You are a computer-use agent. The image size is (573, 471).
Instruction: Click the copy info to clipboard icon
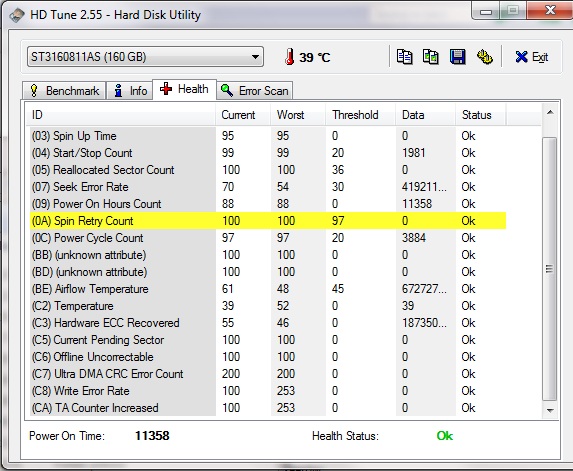coord(404,57)
